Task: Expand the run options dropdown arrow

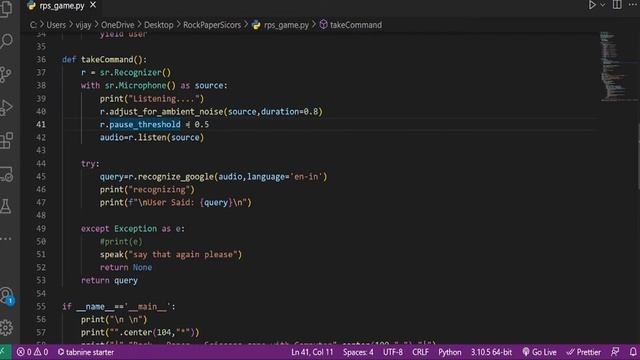Action: (x=602, y=5)
